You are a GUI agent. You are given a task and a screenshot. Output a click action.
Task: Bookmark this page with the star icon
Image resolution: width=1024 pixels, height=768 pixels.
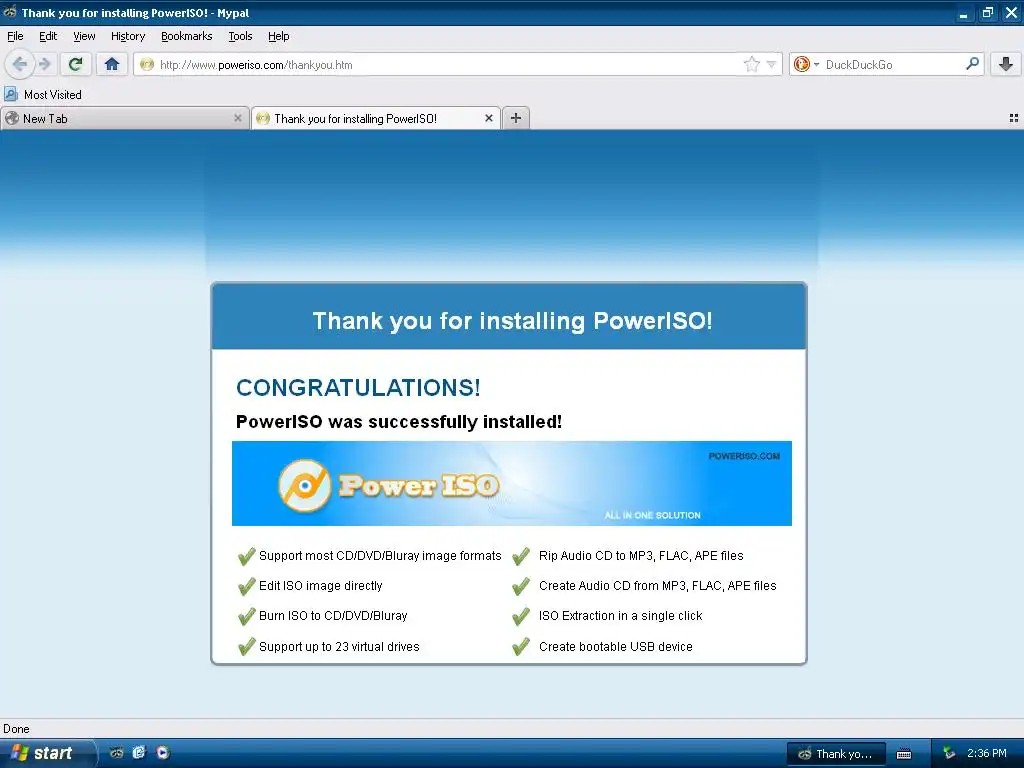pos(752,64)
